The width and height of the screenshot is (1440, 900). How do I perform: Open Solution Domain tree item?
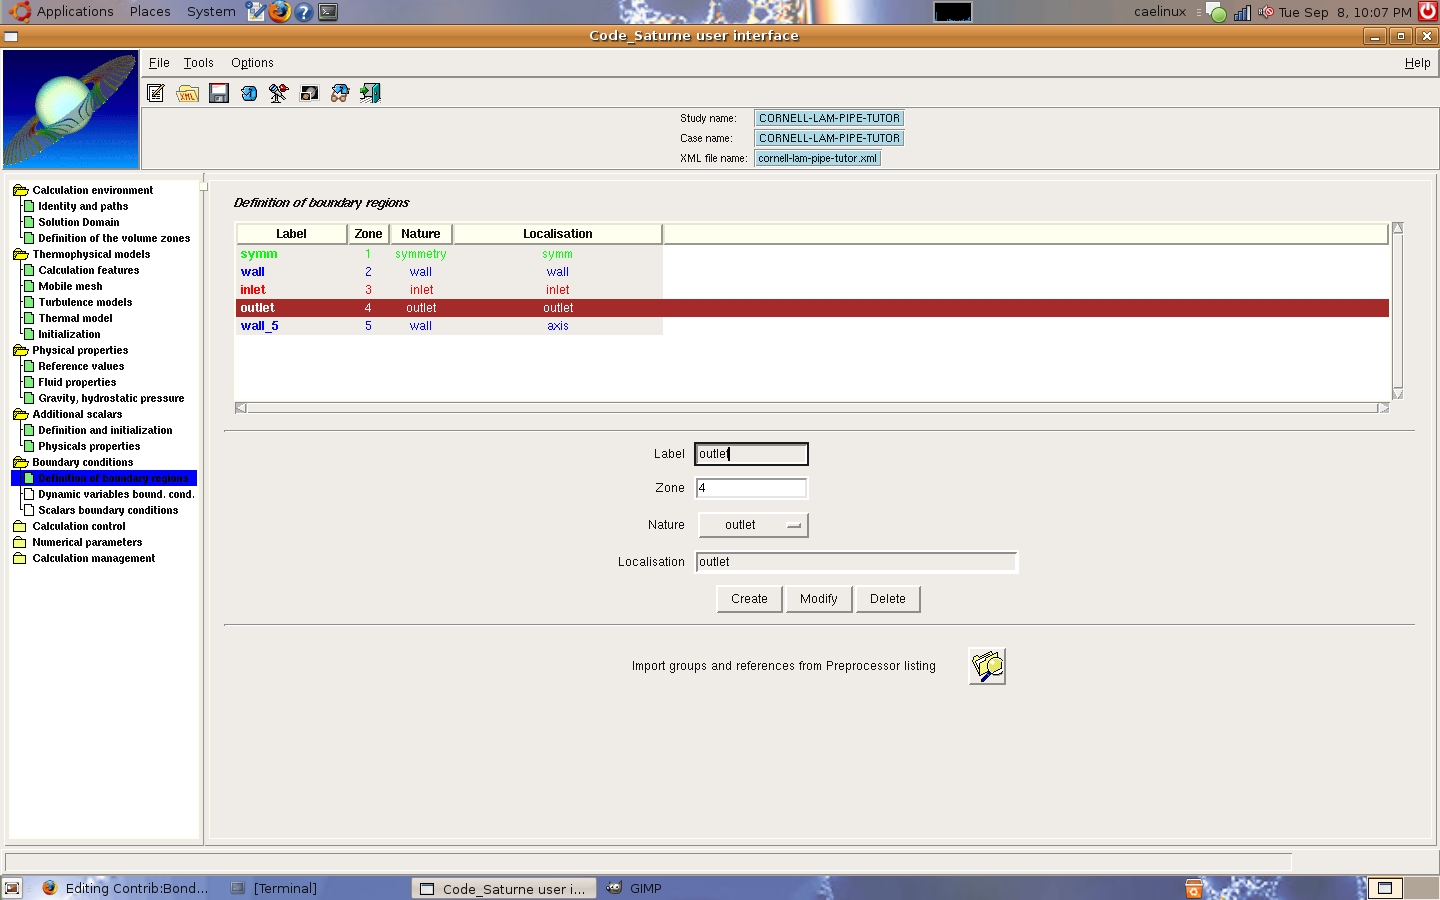pos(79,222)
